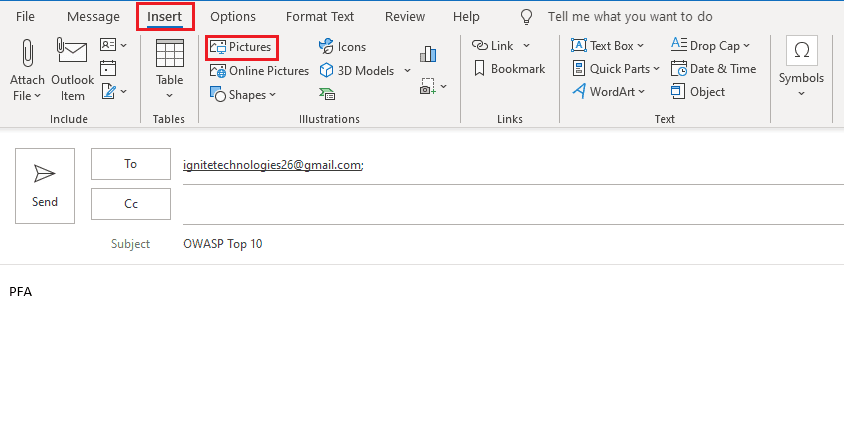Switch to the Review tab
Viewport: 844px width, 439px height.
(405, 17)
